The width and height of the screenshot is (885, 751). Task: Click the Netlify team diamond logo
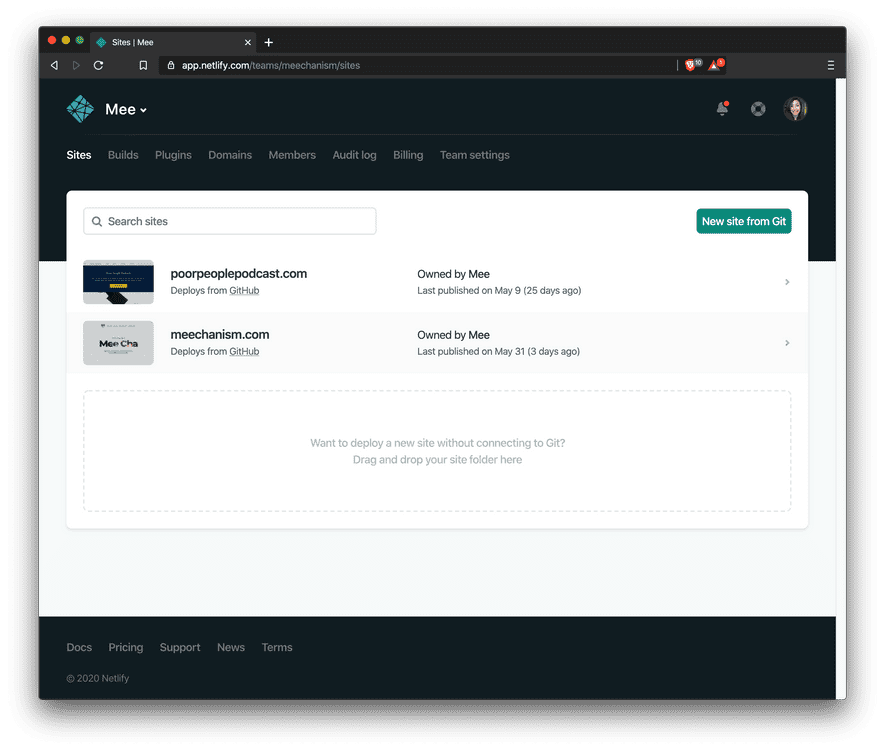(80, 108)
